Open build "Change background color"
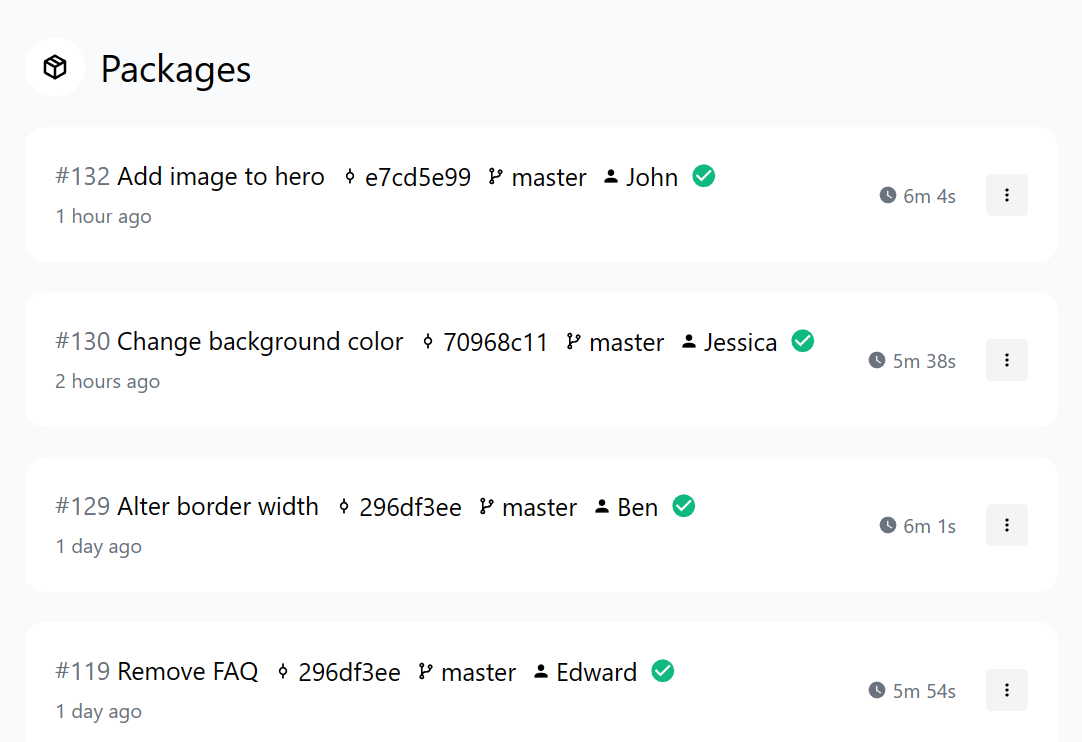This screenshot has height=742, width=1082. [x=260, y=342]
